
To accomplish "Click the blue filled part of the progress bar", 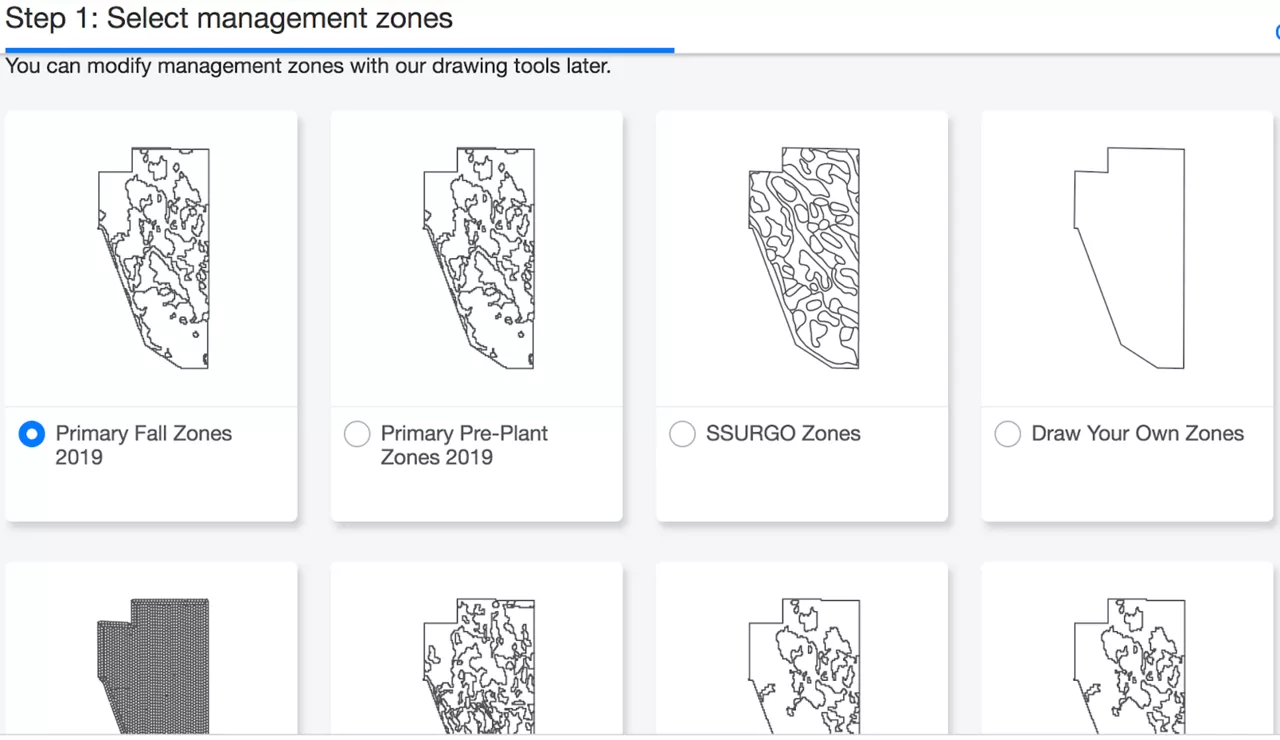I will click(340, 49).
